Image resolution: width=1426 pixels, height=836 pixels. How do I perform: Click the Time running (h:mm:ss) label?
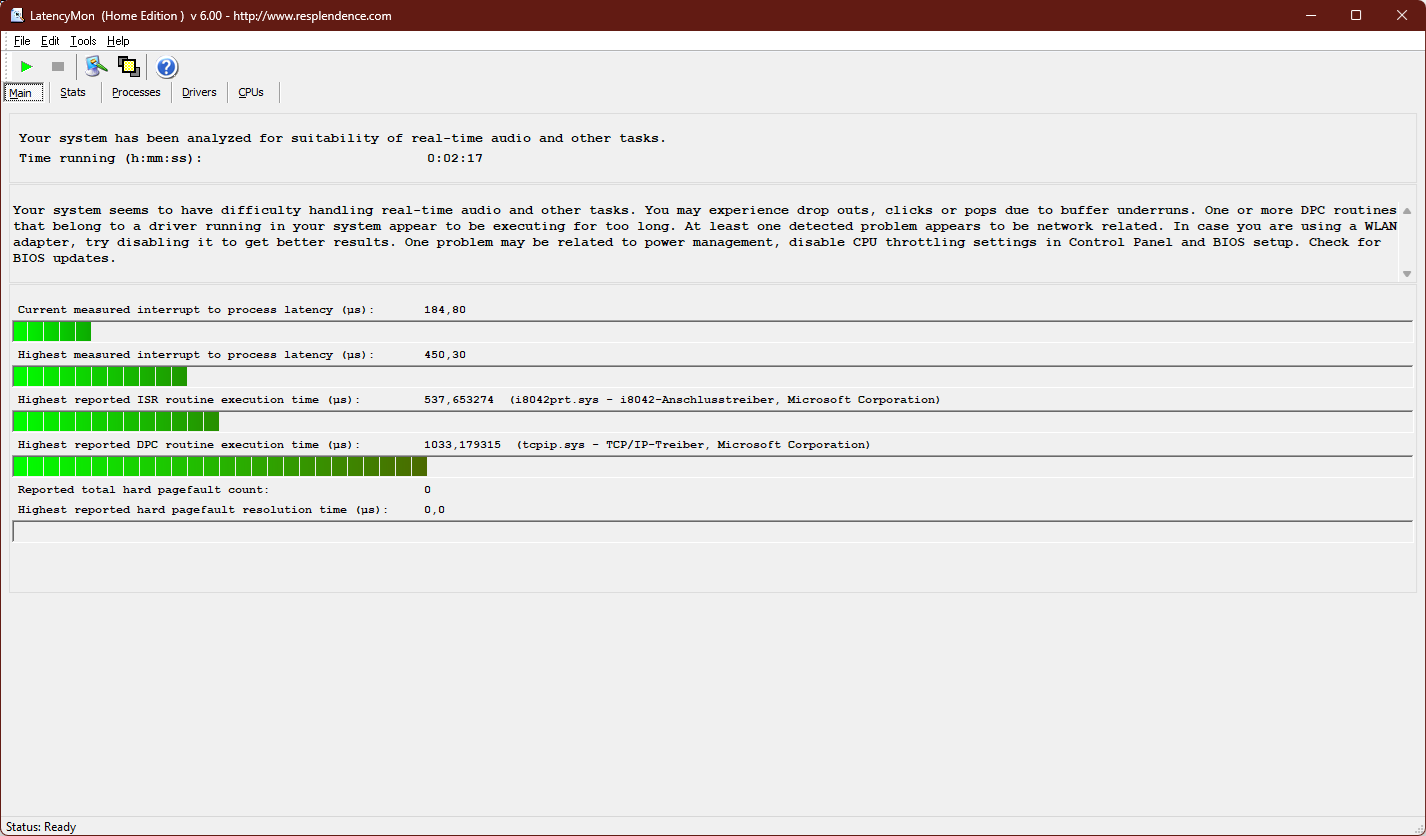tap(110, 158)
